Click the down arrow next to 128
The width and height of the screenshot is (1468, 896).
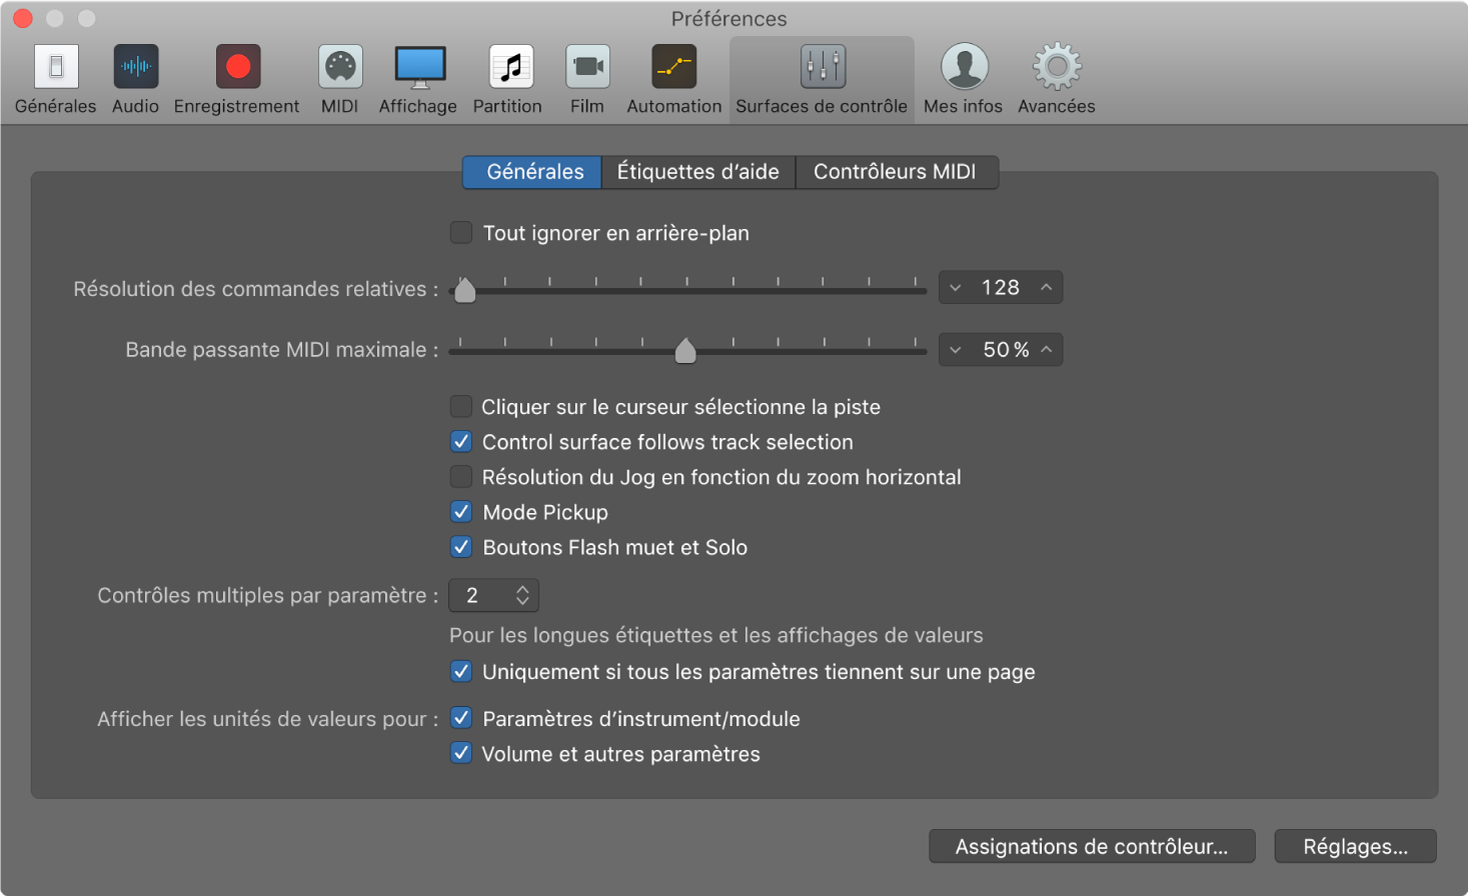[x=954, y=287]
